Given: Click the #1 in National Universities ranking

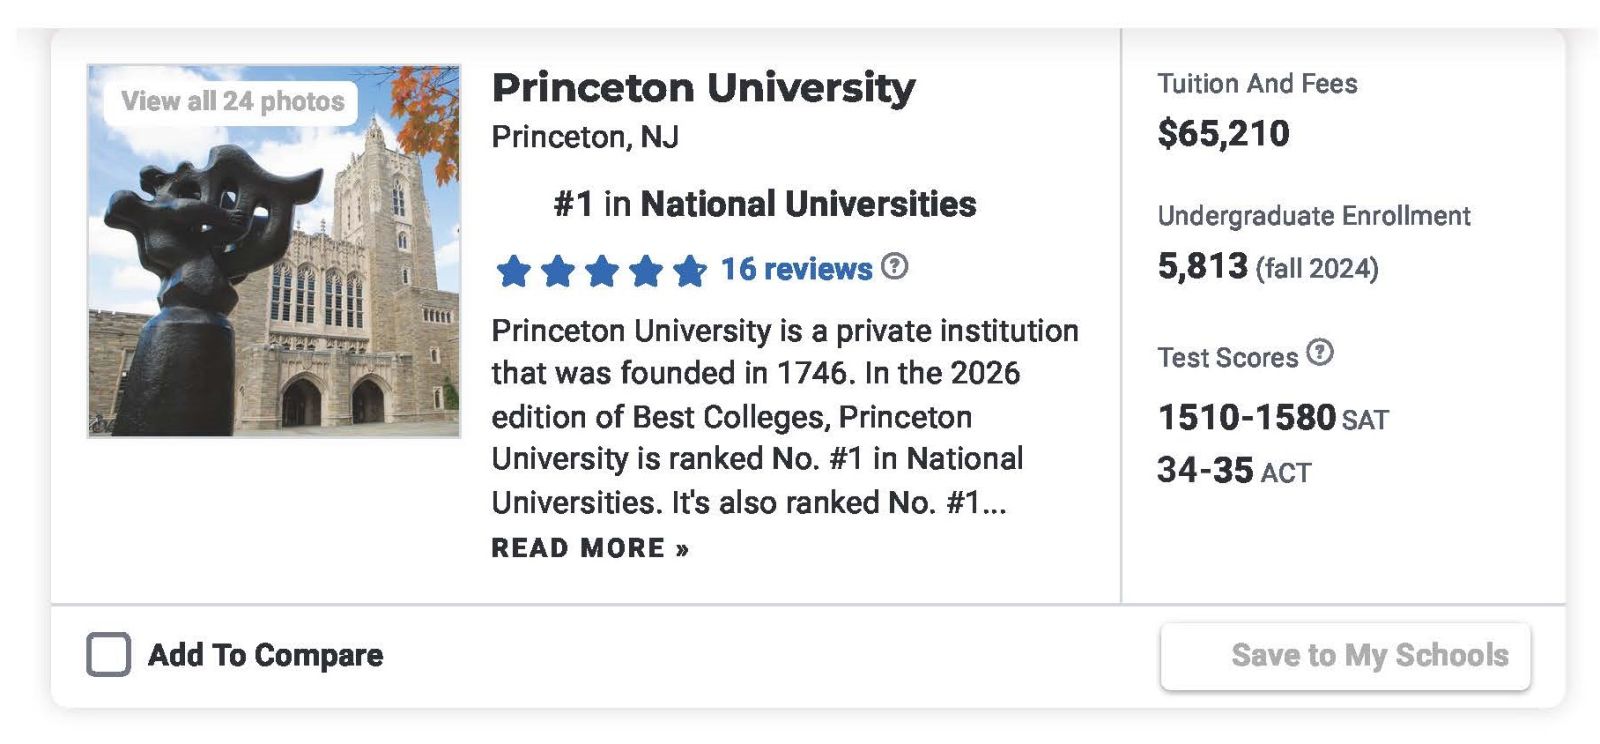Looking at the screenshot, I should tap(764, 204).
